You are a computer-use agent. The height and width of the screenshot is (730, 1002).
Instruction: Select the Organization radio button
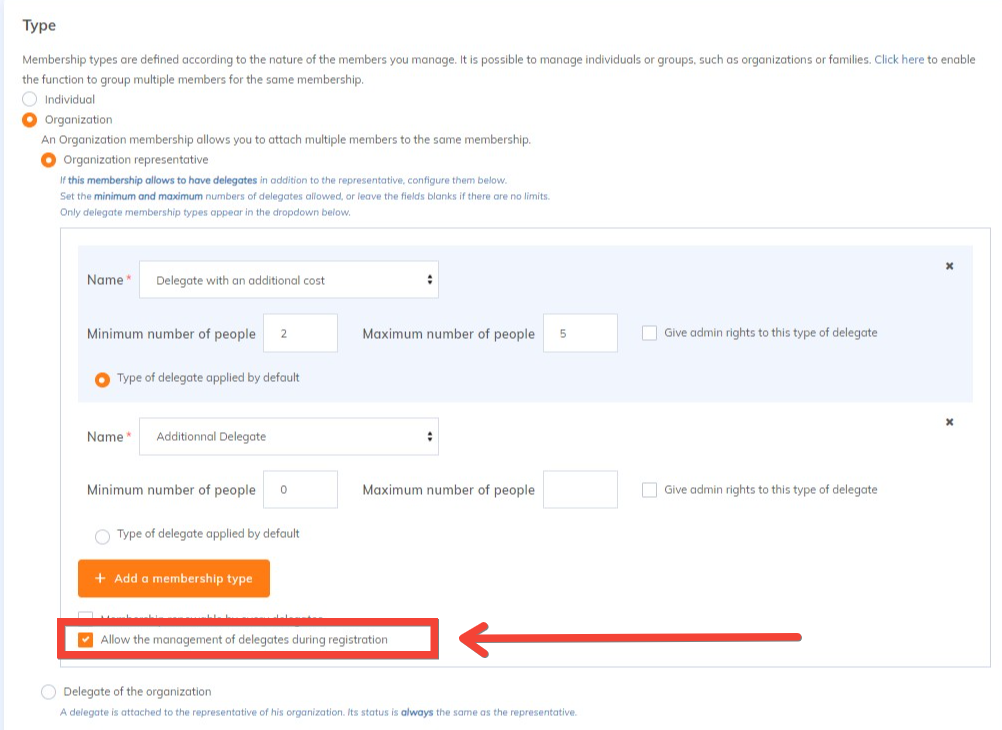point(30,120)
